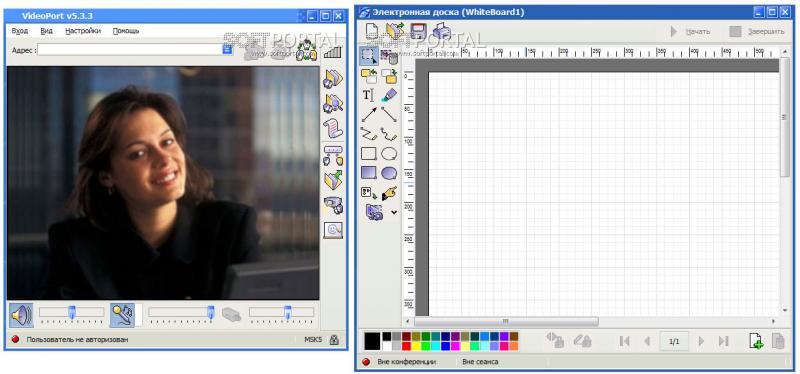800x374 pixels.
Task: Select the rectangular selection tool in whiteboard
Action: pyautogui.click(x=369, y=56)
